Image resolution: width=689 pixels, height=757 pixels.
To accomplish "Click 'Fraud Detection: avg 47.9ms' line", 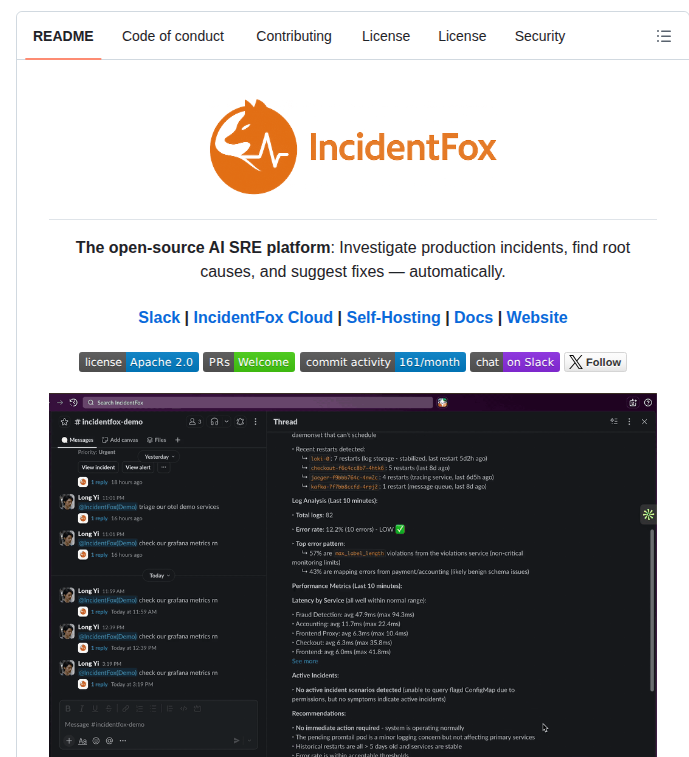I will (x=353, y=615).
